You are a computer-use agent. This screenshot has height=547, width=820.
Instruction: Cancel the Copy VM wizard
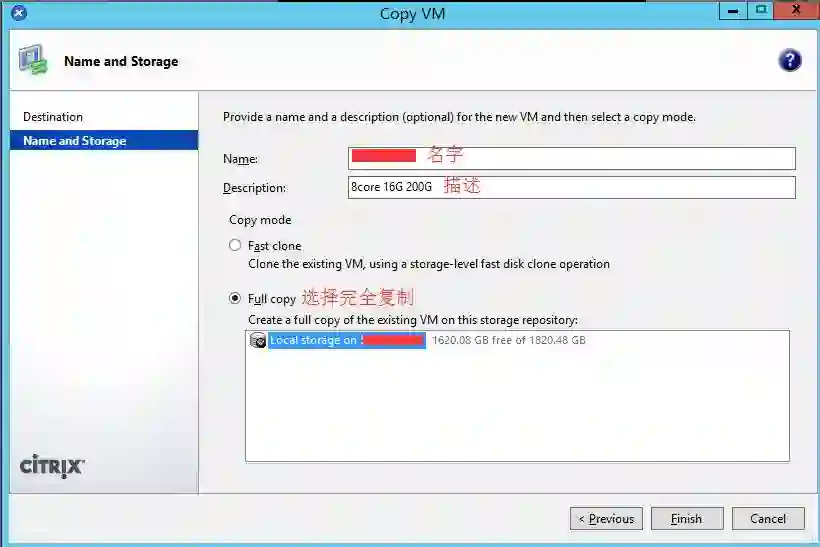coord(768,518)
